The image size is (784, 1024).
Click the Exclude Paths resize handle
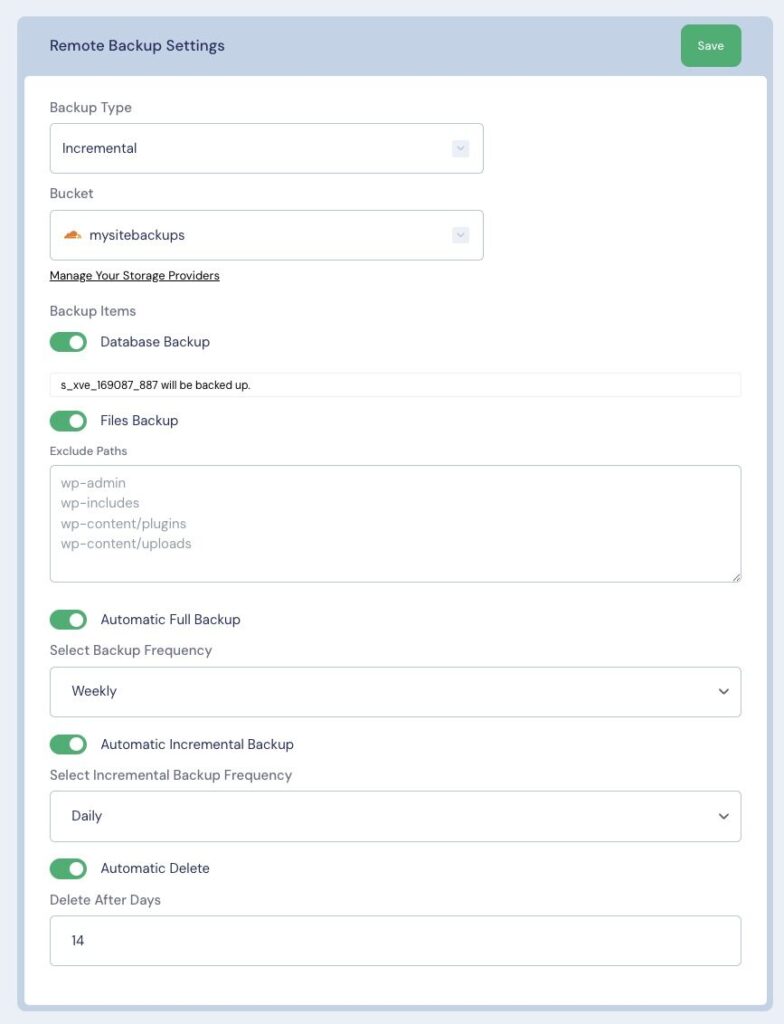point(737,578)
